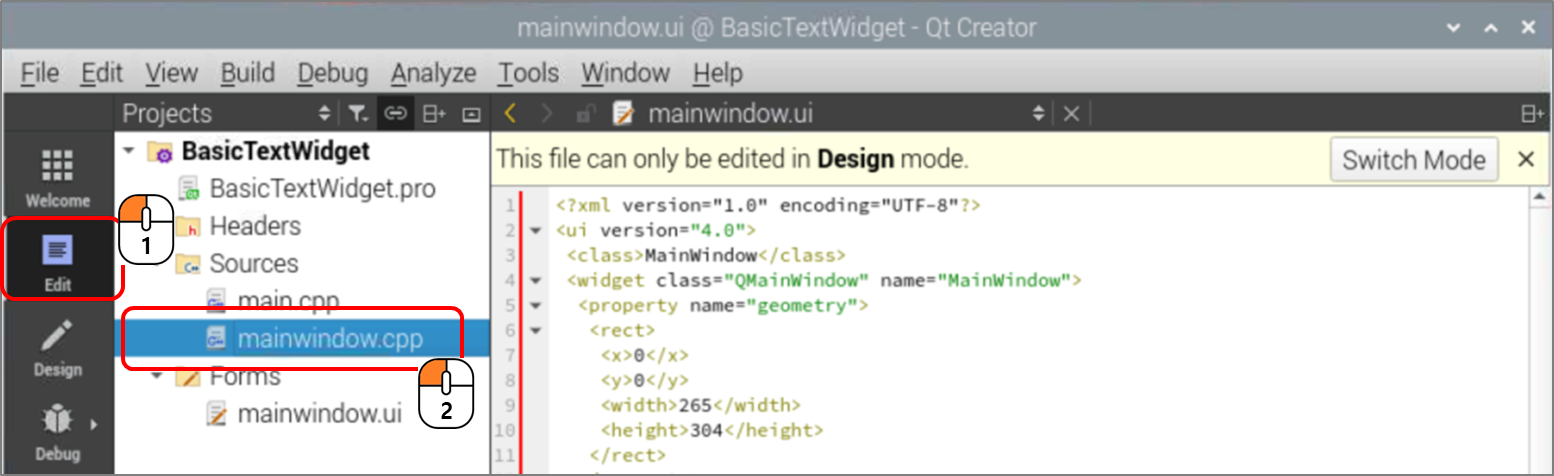
Task: Close the mainwindow.ui document
Action: point(1071,114)
